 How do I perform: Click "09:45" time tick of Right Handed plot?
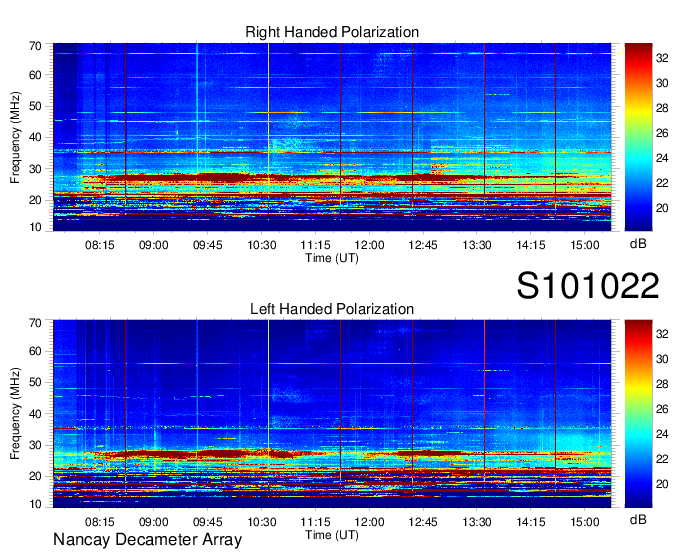207,245
